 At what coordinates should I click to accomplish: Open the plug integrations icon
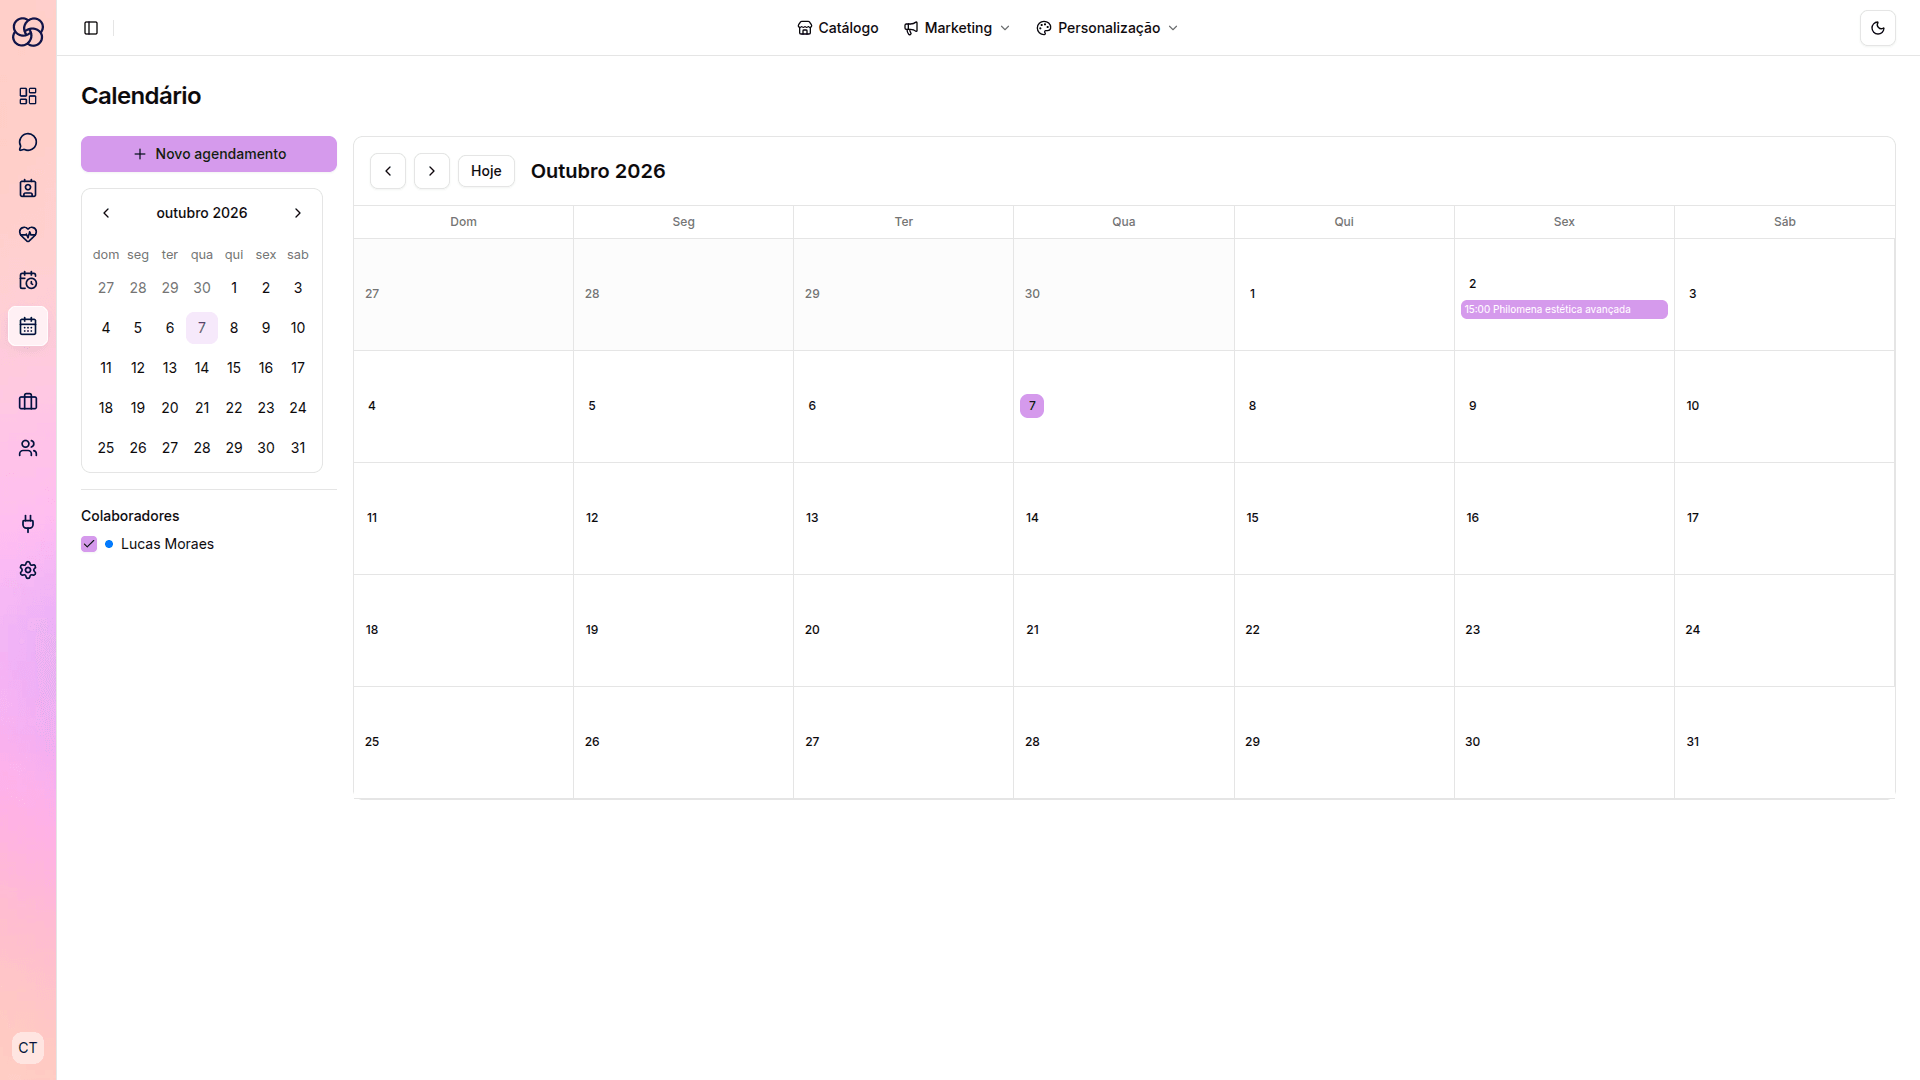pyautogui.click(x=28, y=524)
